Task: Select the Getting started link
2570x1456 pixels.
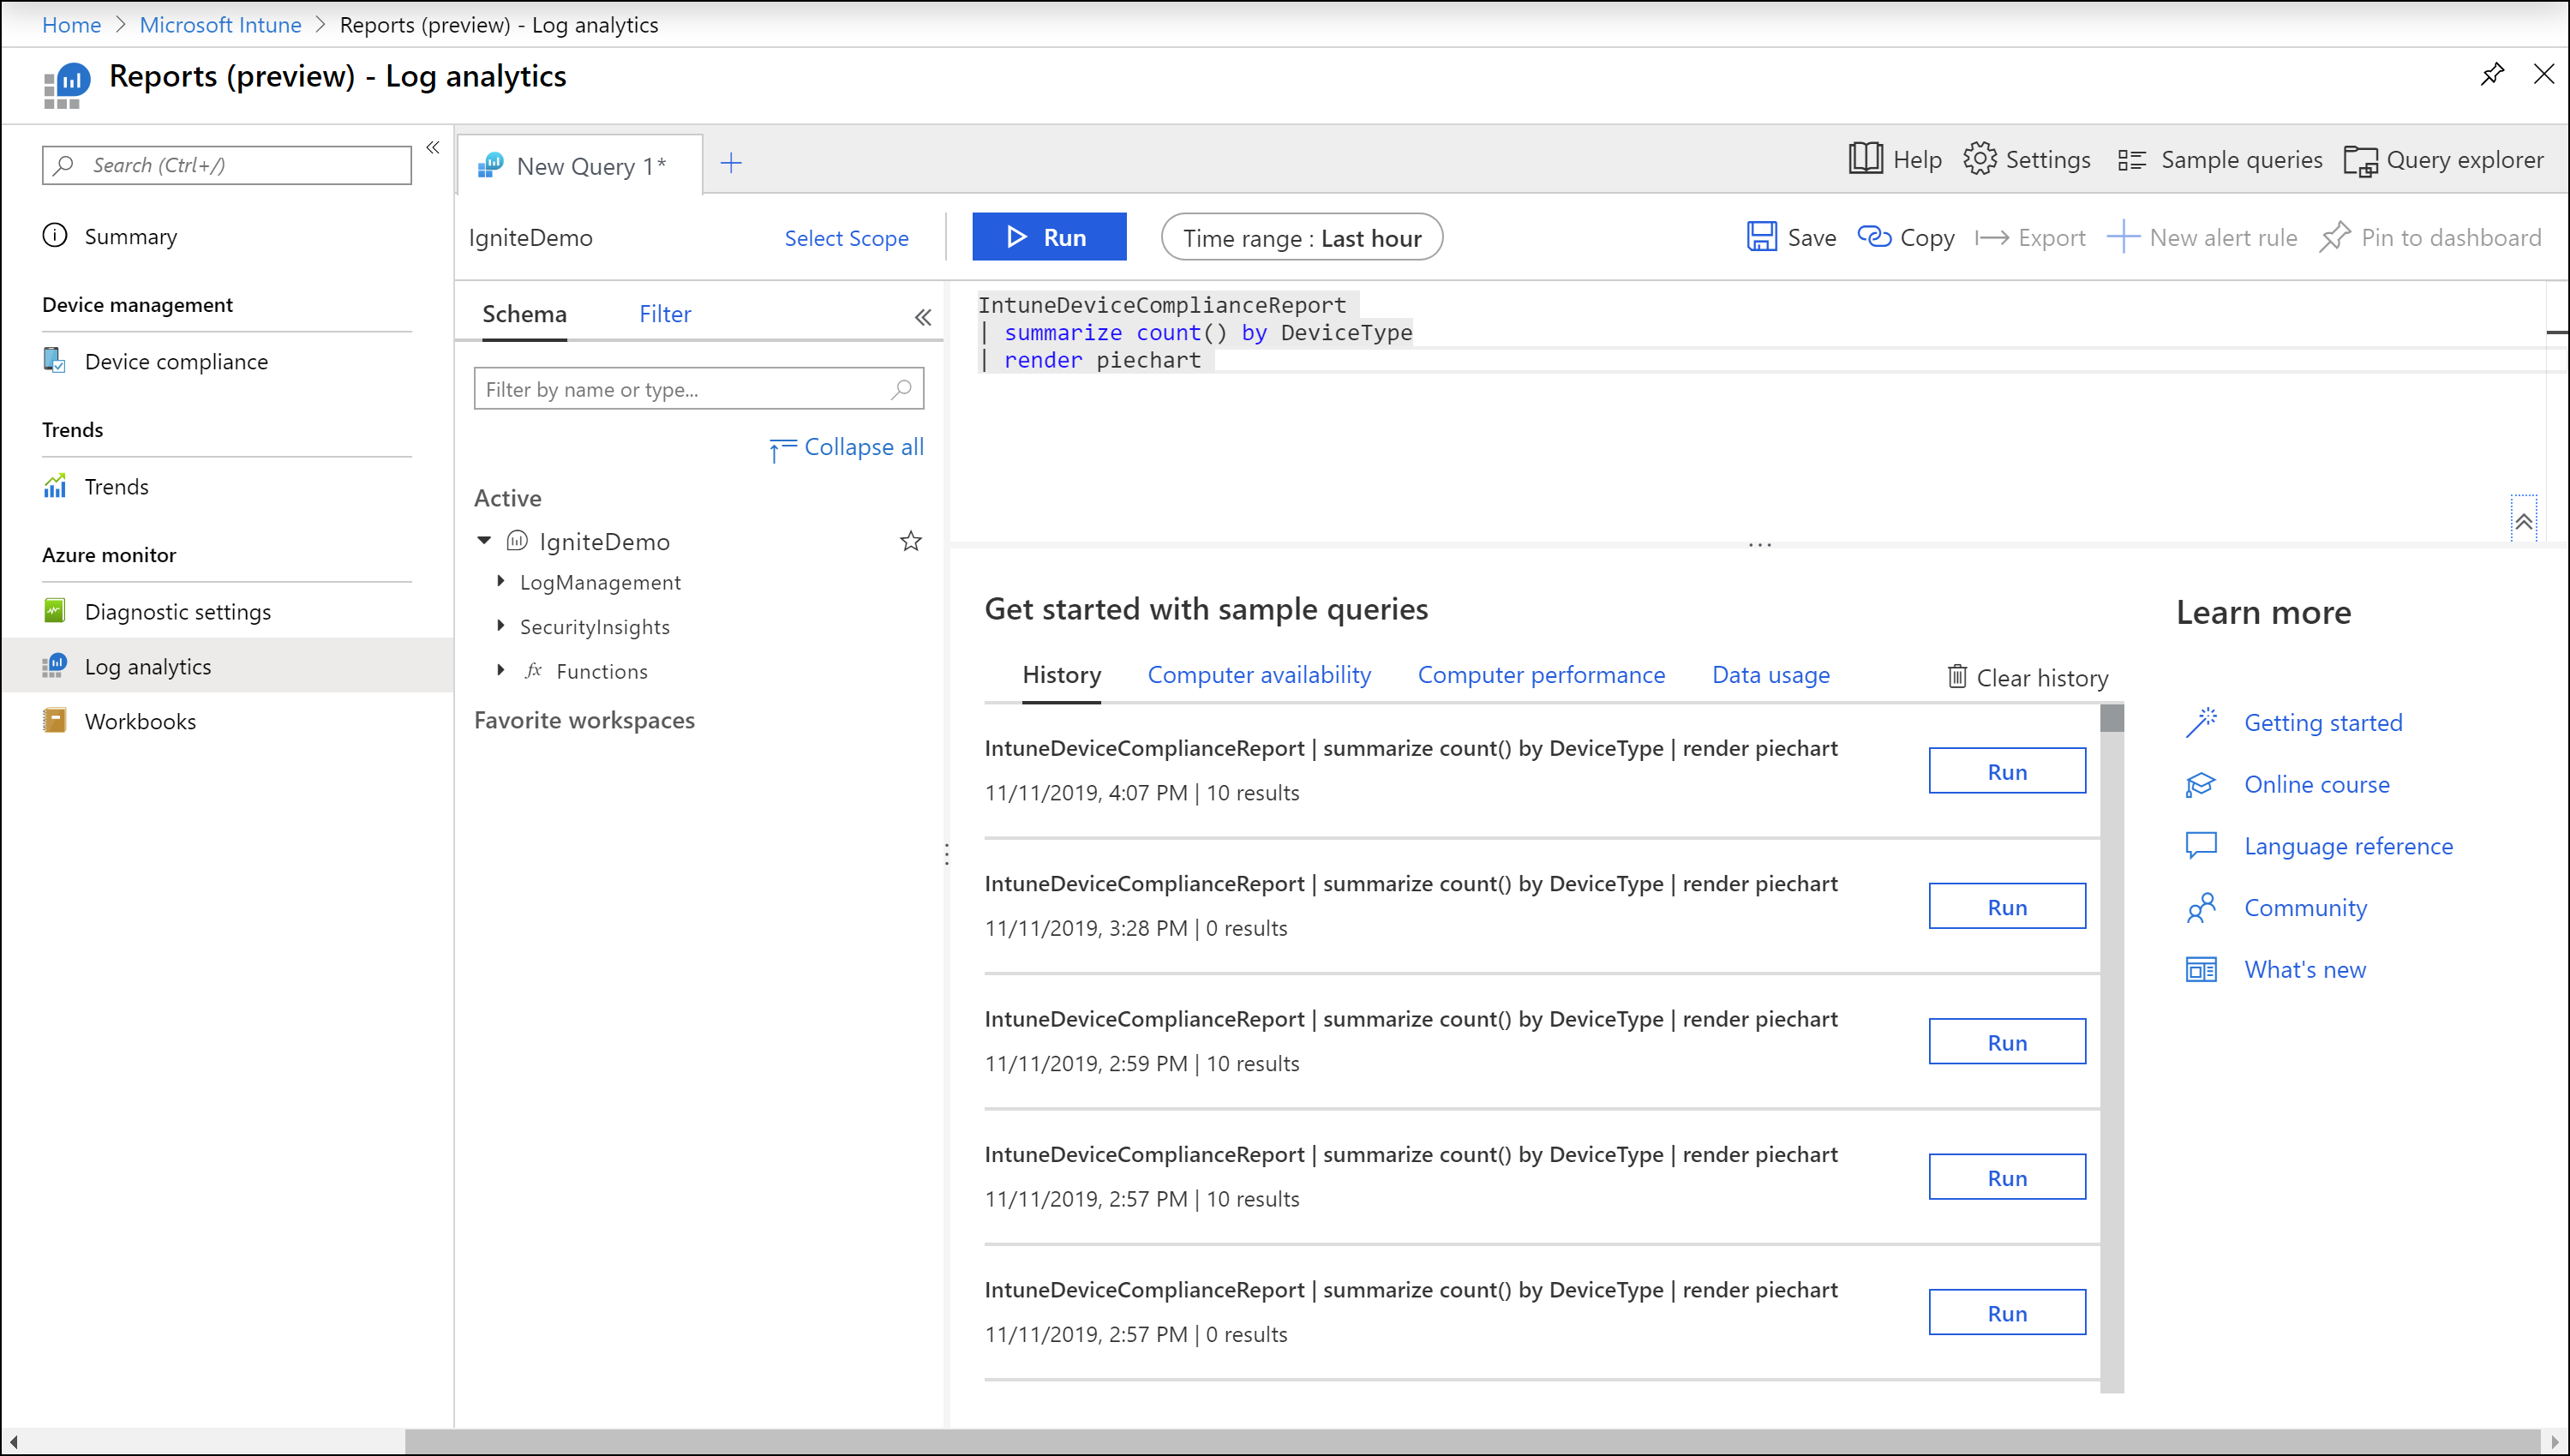Action: pos(2323,722)
